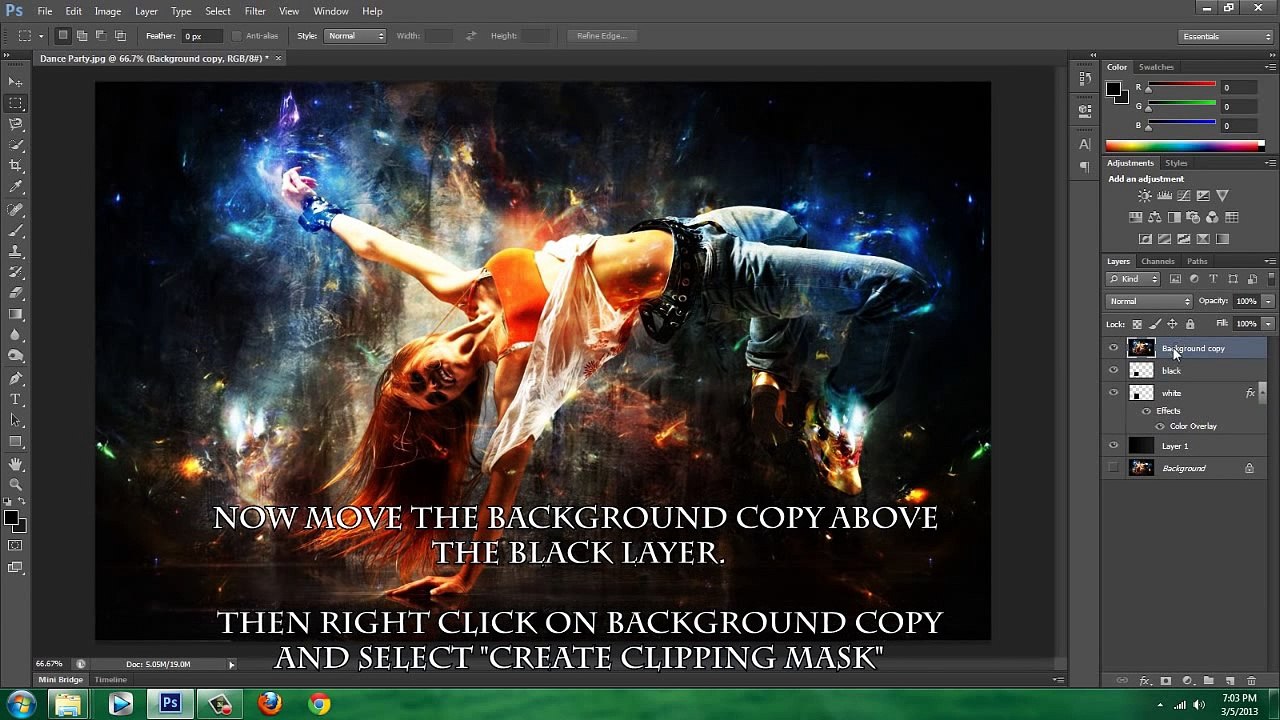
Task: Select the Clone Stamp tool
Action: pos(16,252)
